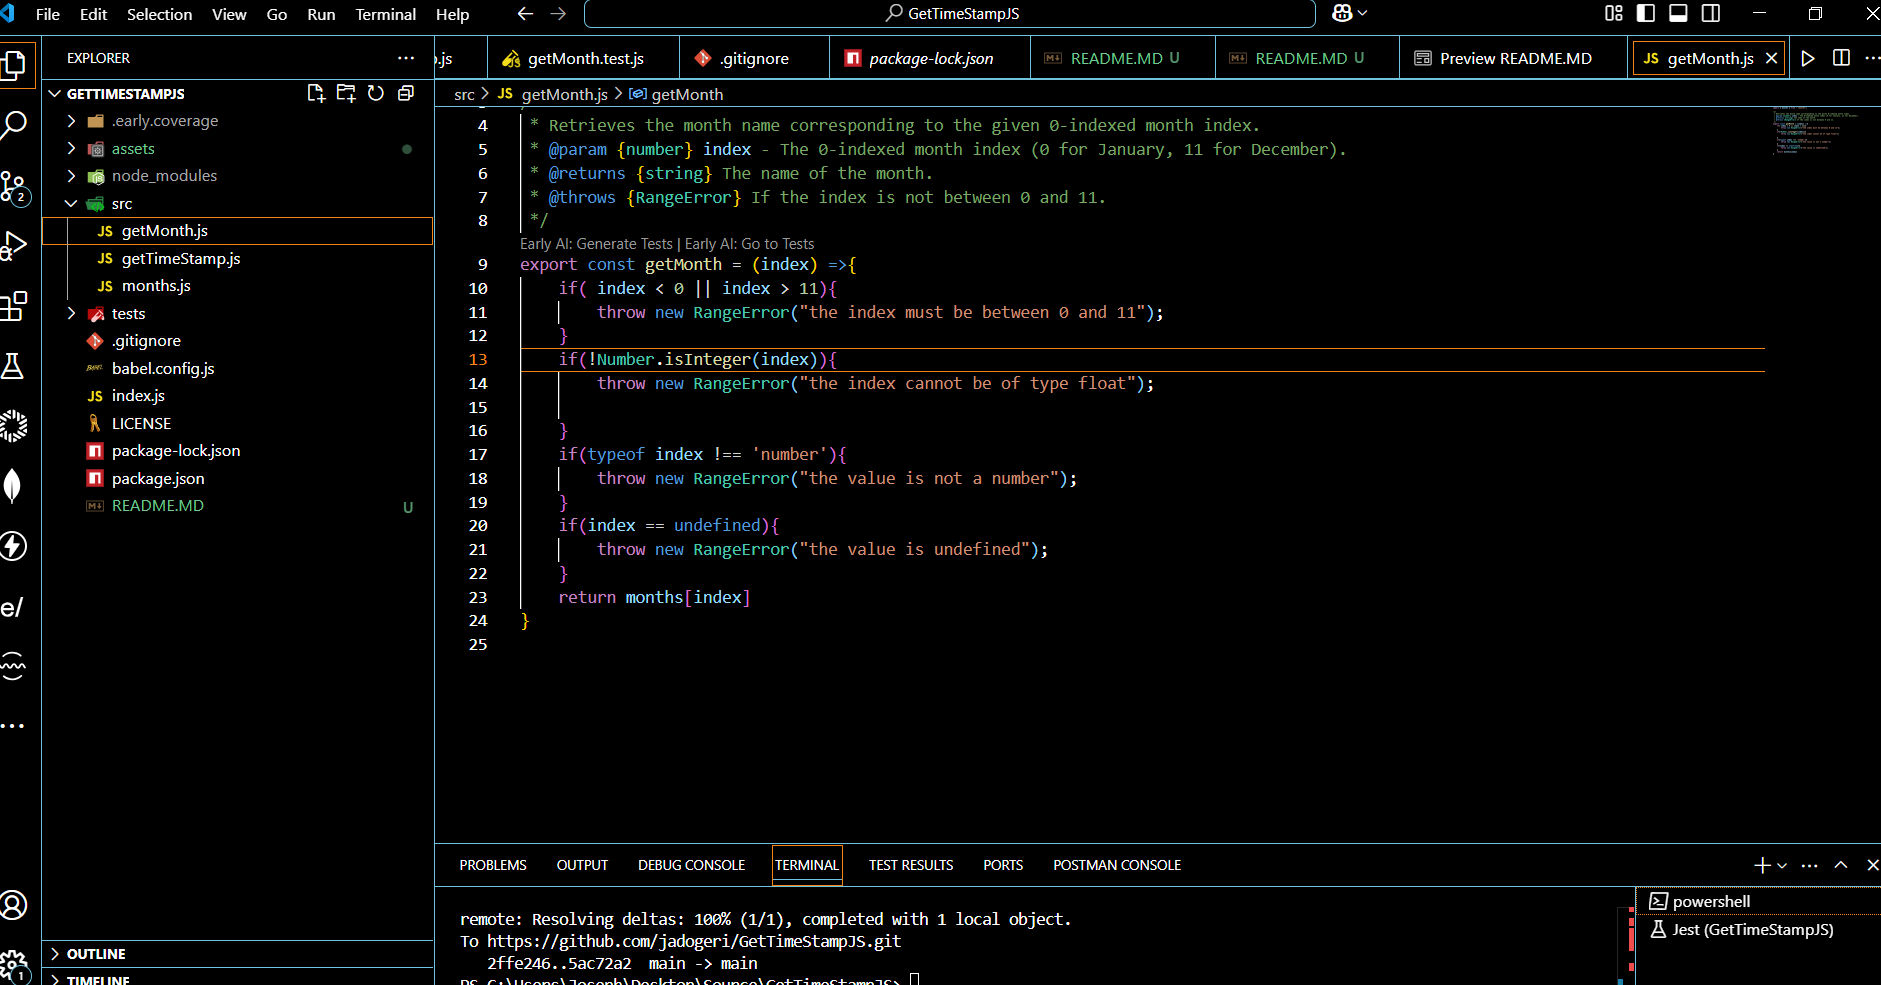This screenshot has height=985, width=1881.
Task: Click New Folder icon in Explorer header
Action: coord(346,93)
